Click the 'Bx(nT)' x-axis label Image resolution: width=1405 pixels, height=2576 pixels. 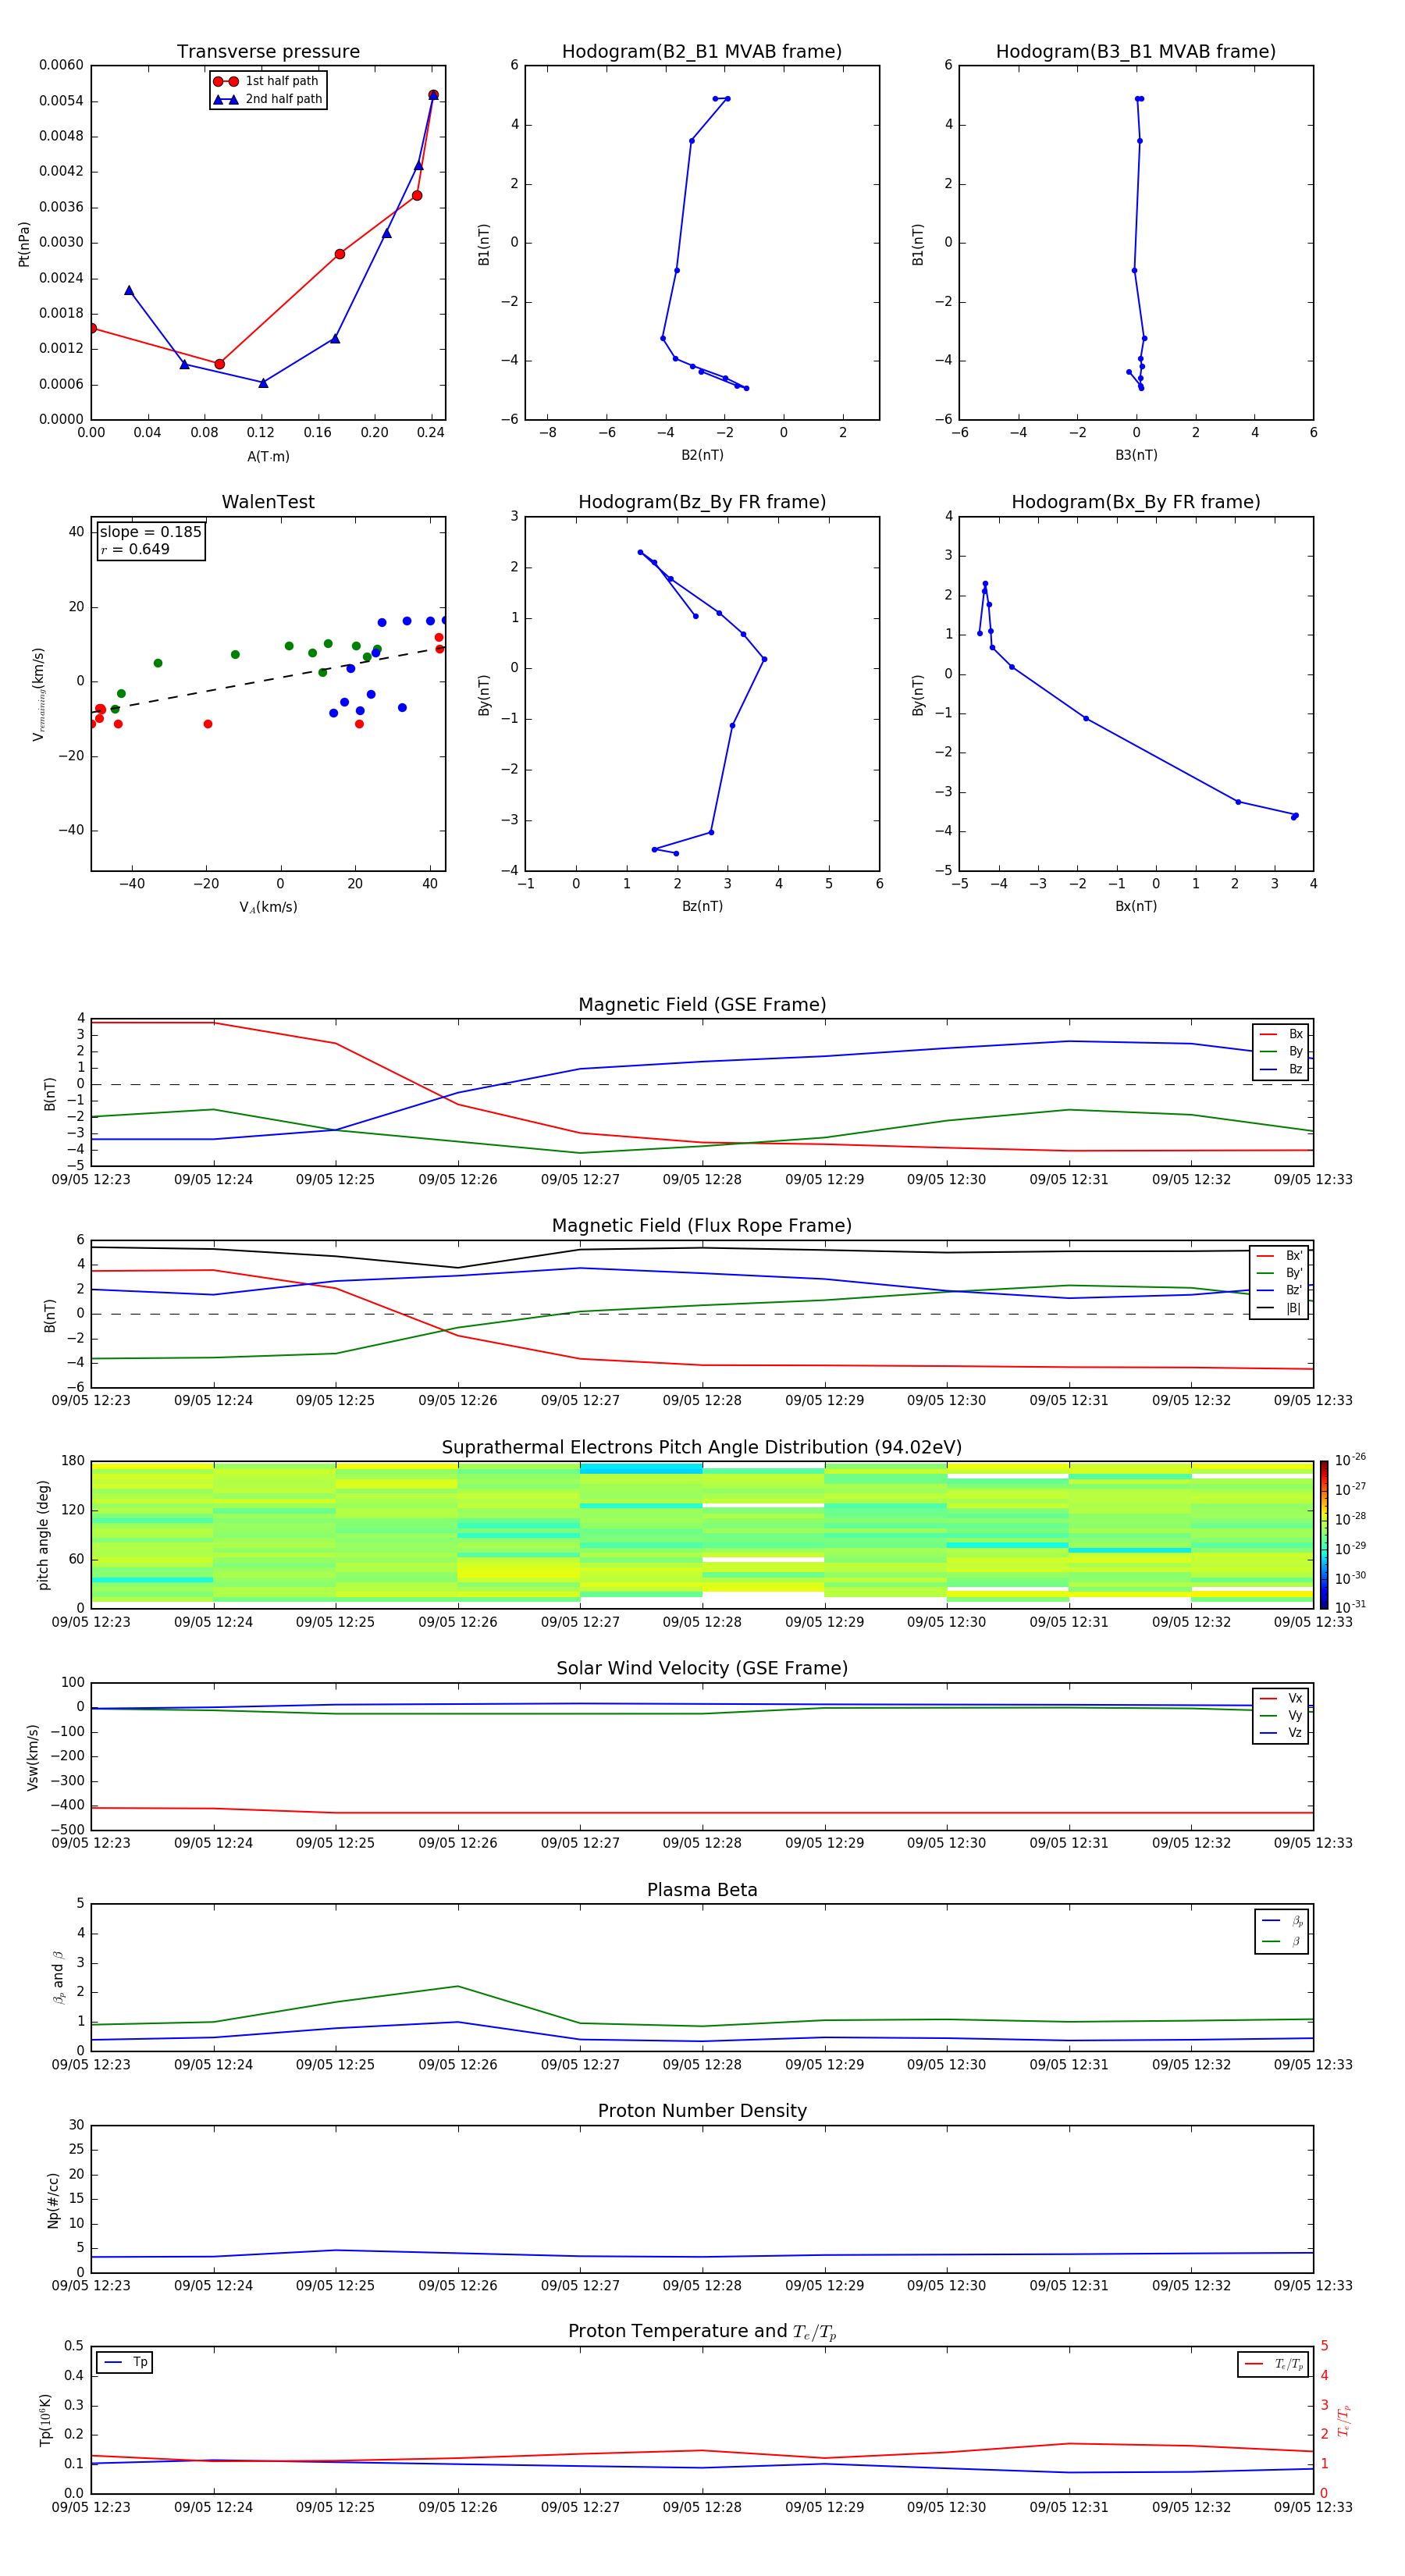click(1136, 906)
